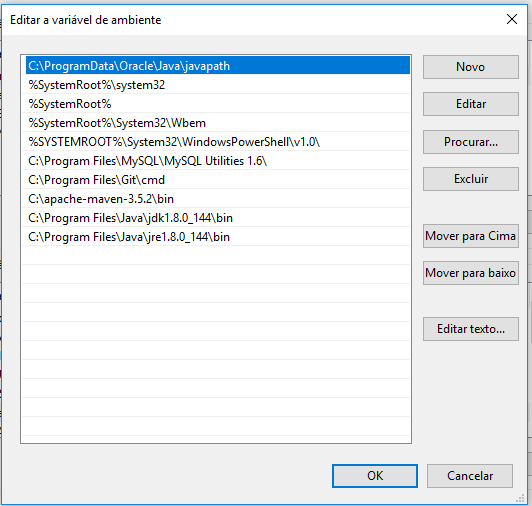Screen dimensions: 532x506
Task: Select the jdk1.8.0_144\bin entry
Action: click(x=218, y=218)
